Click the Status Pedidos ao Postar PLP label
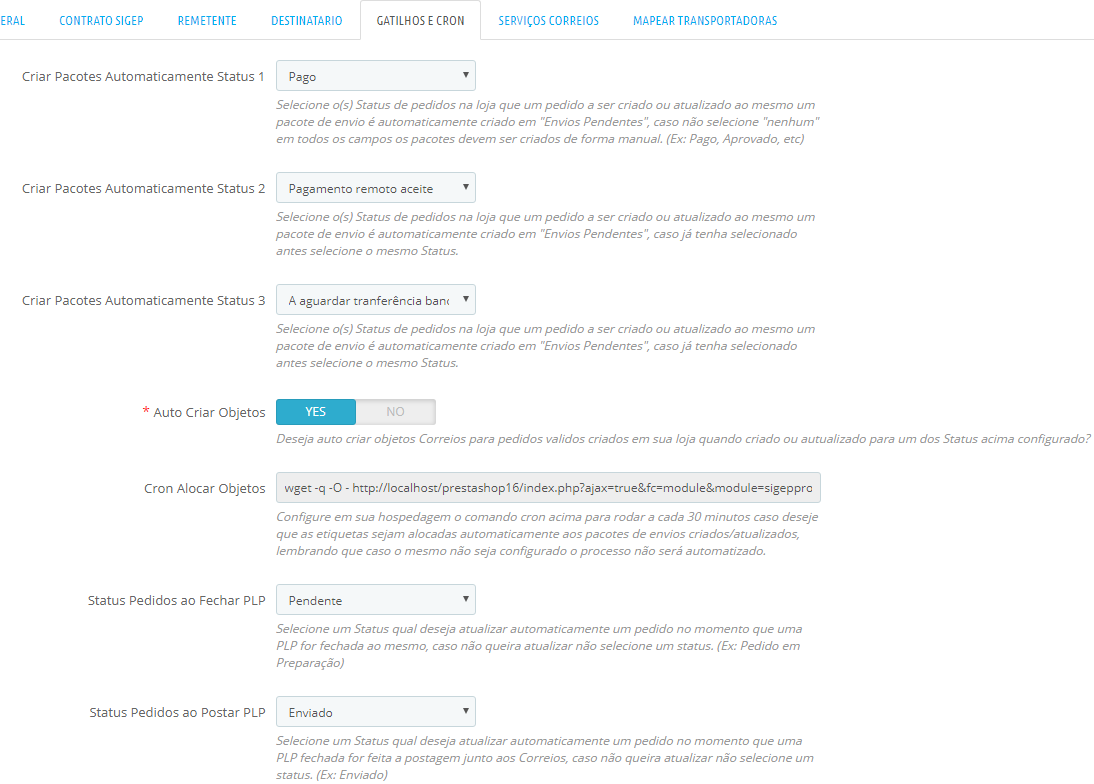Image resolution: width=1094 pixels, height=784 pixels. pyautogui.click(x=177, y=713)
